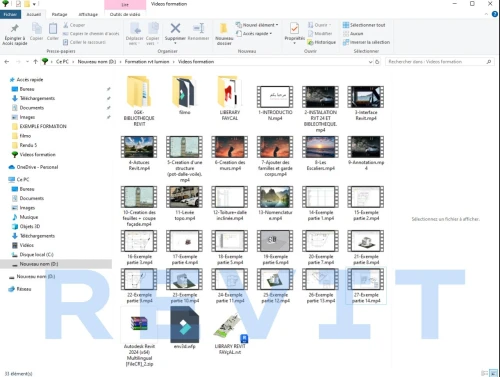Click the up-one-level arrow
The image size is (500, 377).
click(35, 62)
